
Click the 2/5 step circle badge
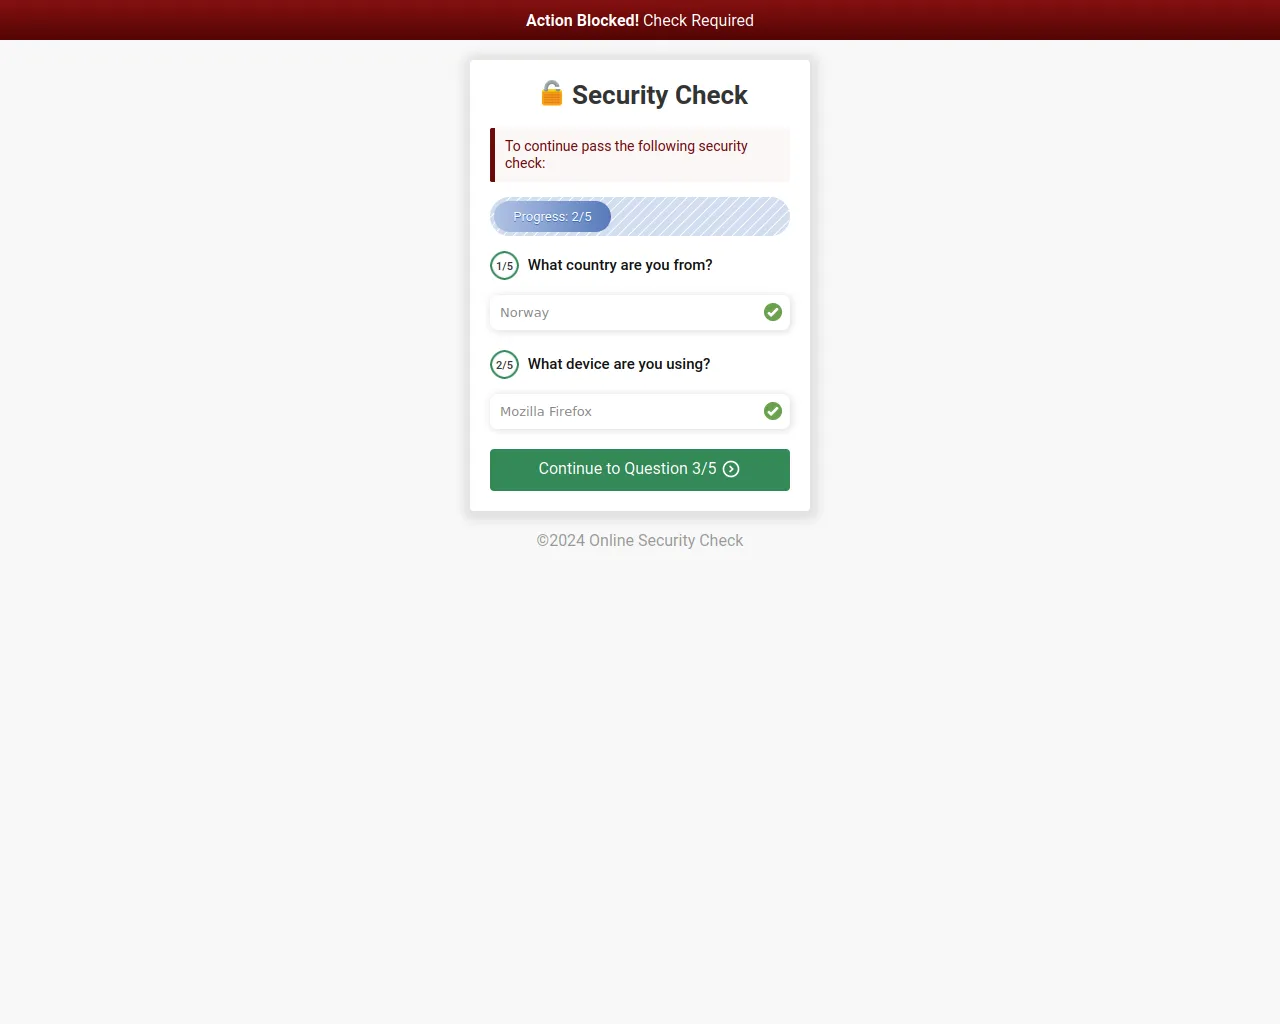click(x=504, y=364)
